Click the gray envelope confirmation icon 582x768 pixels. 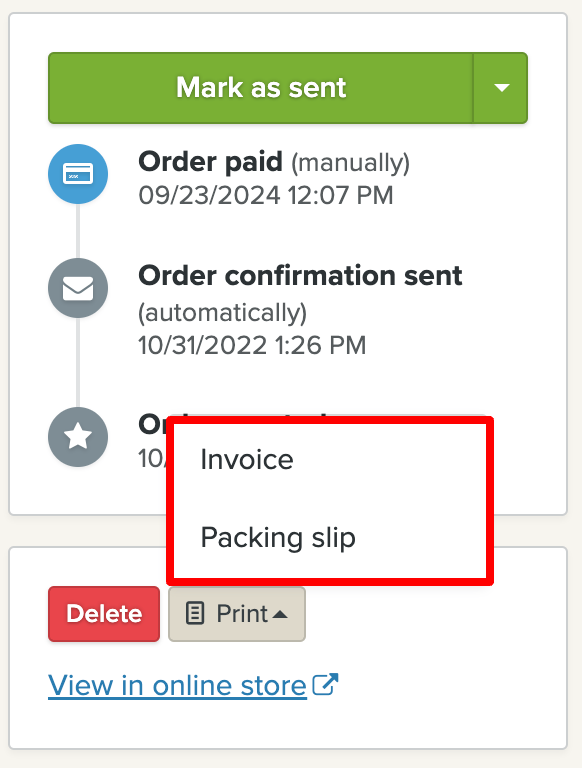(78, 288)
